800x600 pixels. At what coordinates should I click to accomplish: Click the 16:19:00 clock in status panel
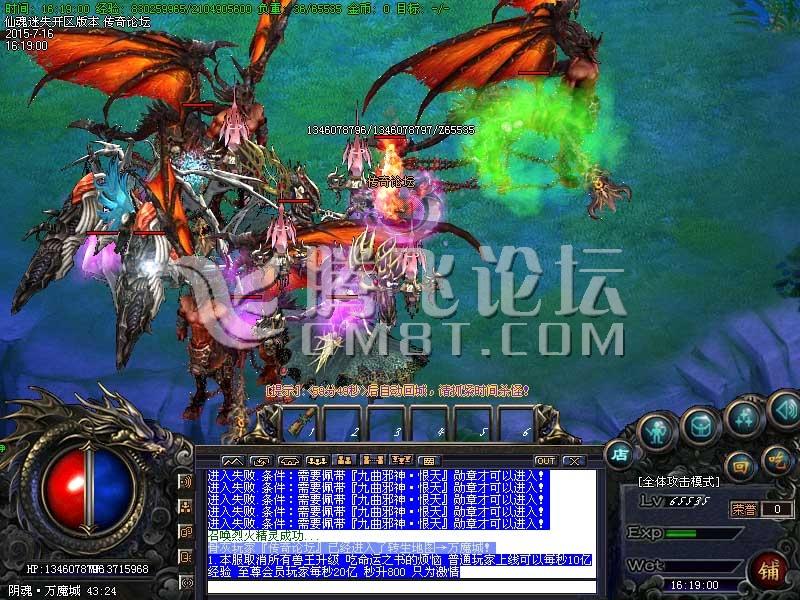pyautogui.click(x=694, y=585)
